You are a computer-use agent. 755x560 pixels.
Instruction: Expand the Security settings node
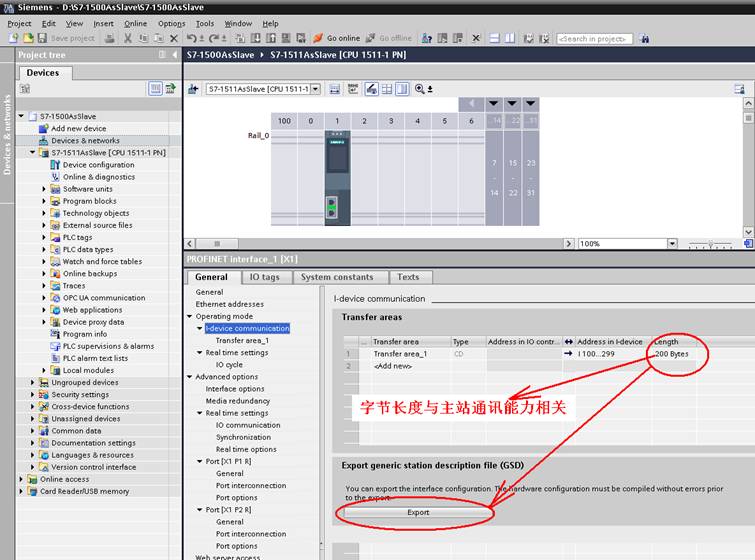pyautogui.click(x=32, y=394)
